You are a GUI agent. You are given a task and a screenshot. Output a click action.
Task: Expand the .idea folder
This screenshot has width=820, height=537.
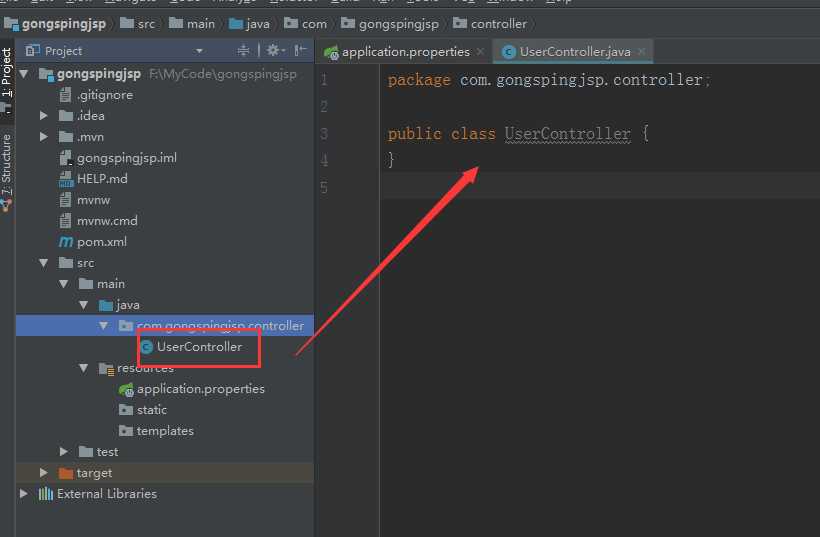pos(44,116)
